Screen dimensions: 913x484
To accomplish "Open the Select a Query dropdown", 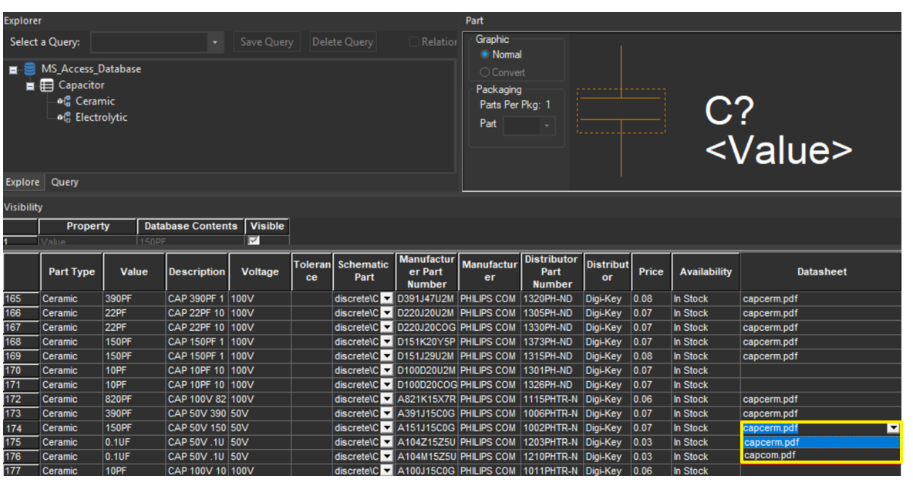I will [x=216, y=42].
